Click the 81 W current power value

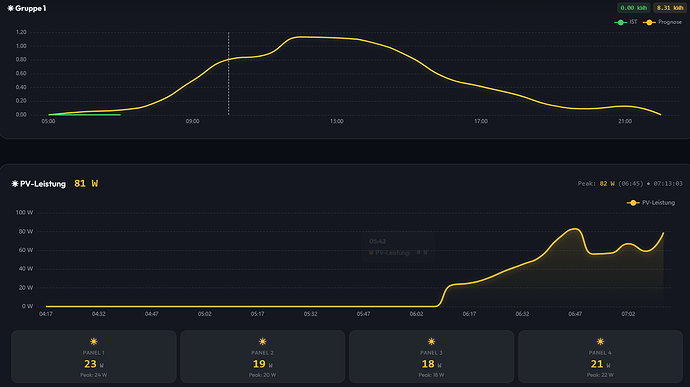(86, 184)
